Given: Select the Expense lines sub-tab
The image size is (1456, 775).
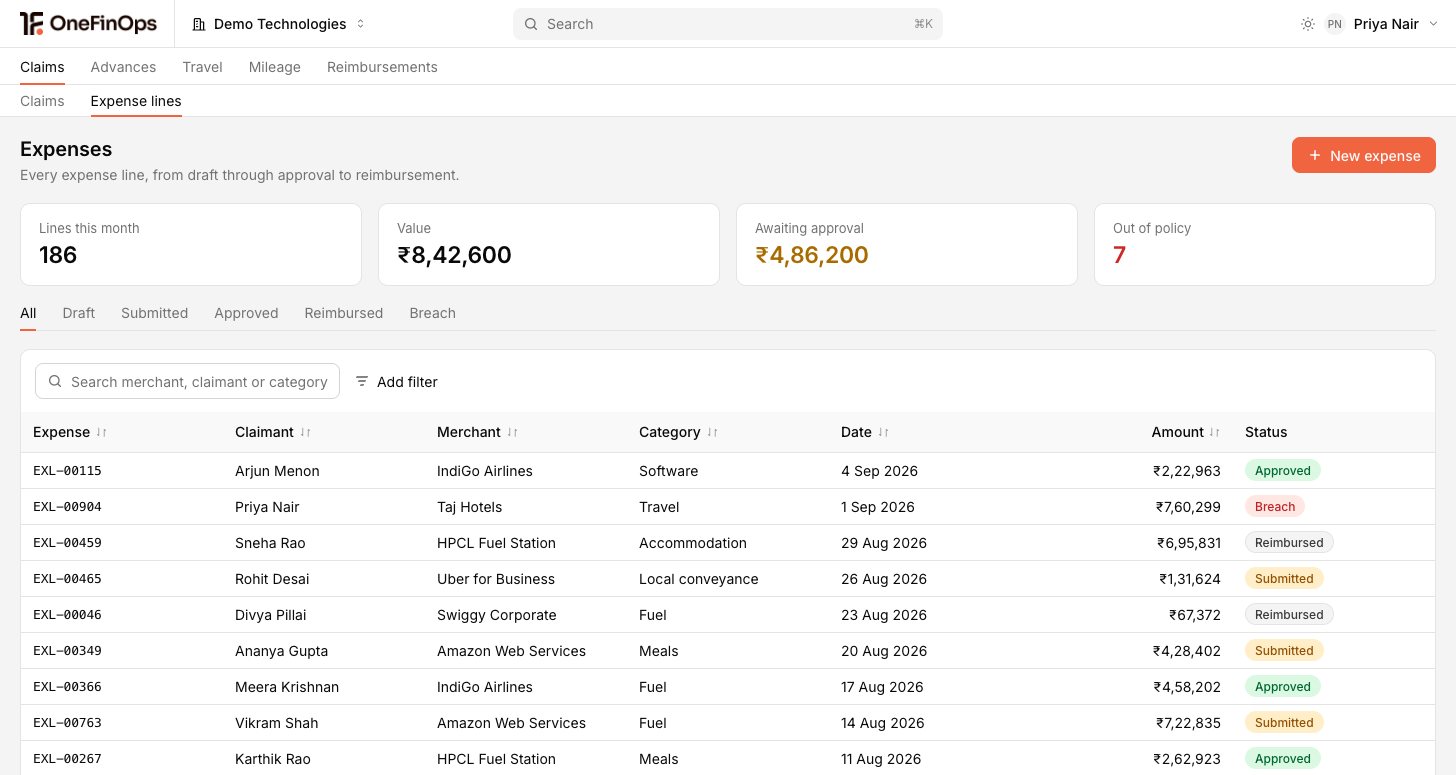Looking at the screenshot, I should click(x=136, y=101).
